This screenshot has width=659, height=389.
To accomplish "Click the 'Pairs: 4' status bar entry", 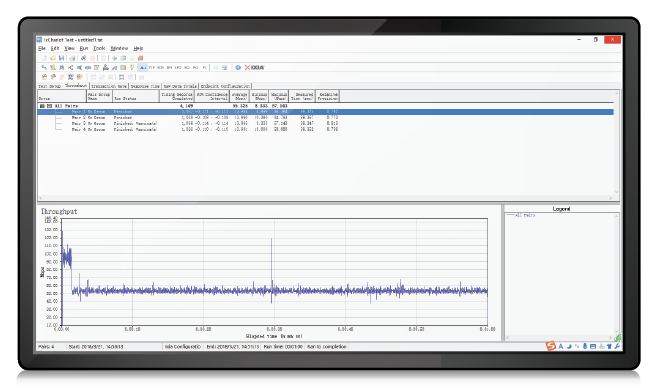I will pyautogui.click(x=46, y=347).
